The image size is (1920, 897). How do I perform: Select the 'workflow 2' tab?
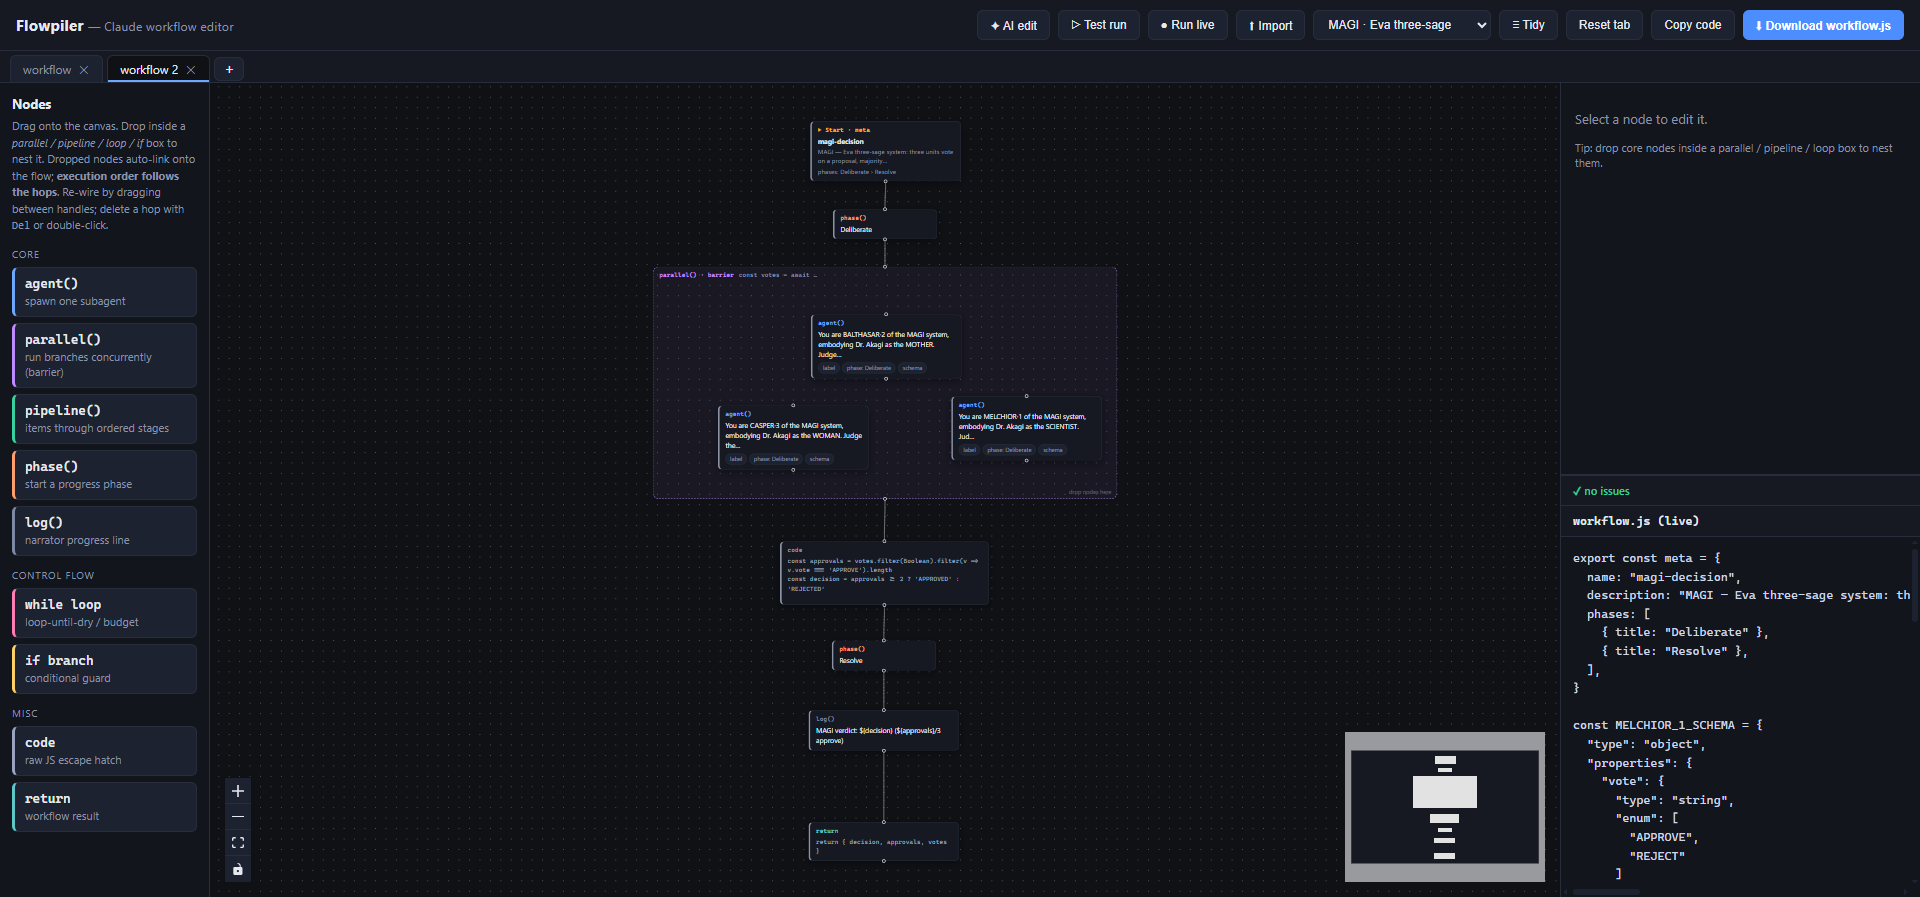point(149,70)
